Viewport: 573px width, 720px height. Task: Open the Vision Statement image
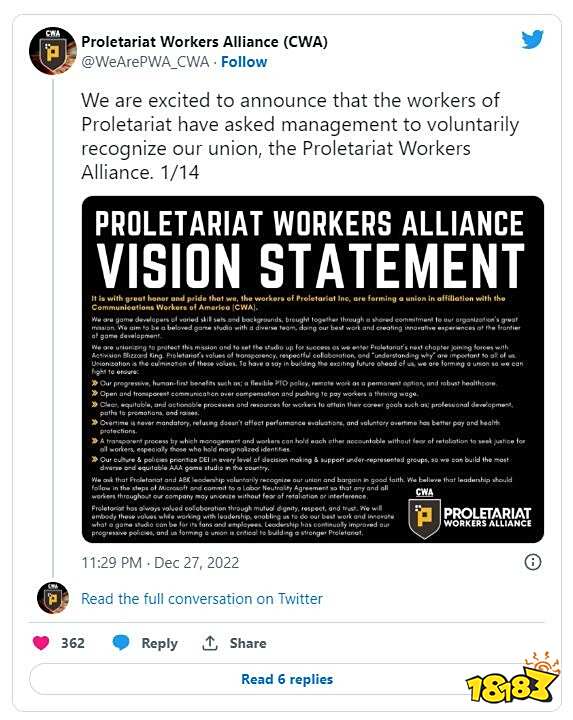[x=313, y=369]
